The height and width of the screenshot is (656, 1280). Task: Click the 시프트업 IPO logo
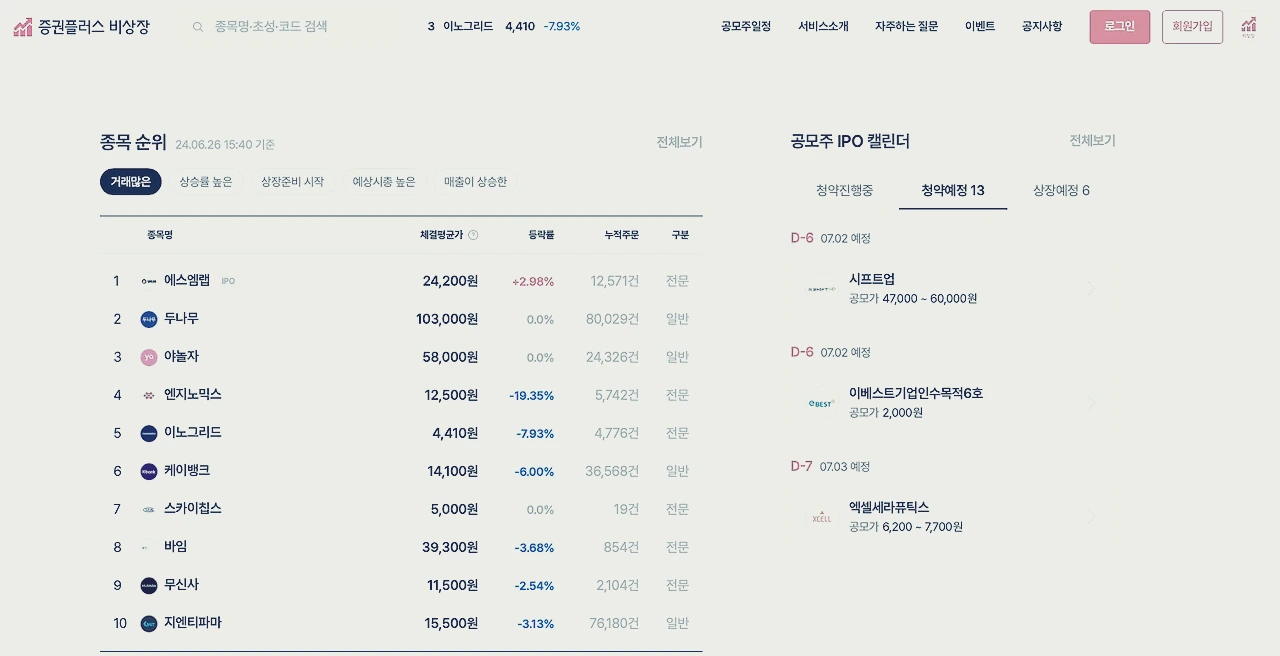pyautogui.click(x=822, y=289)
